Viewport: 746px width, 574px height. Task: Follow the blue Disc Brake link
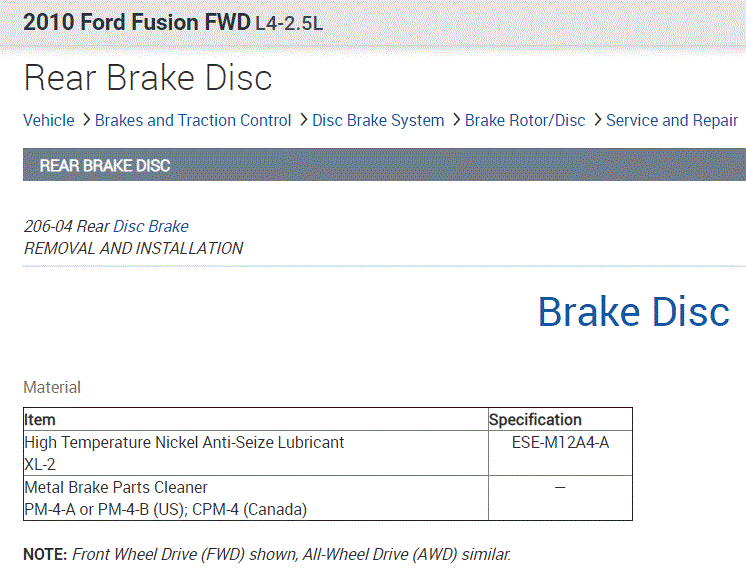point(151,226)
